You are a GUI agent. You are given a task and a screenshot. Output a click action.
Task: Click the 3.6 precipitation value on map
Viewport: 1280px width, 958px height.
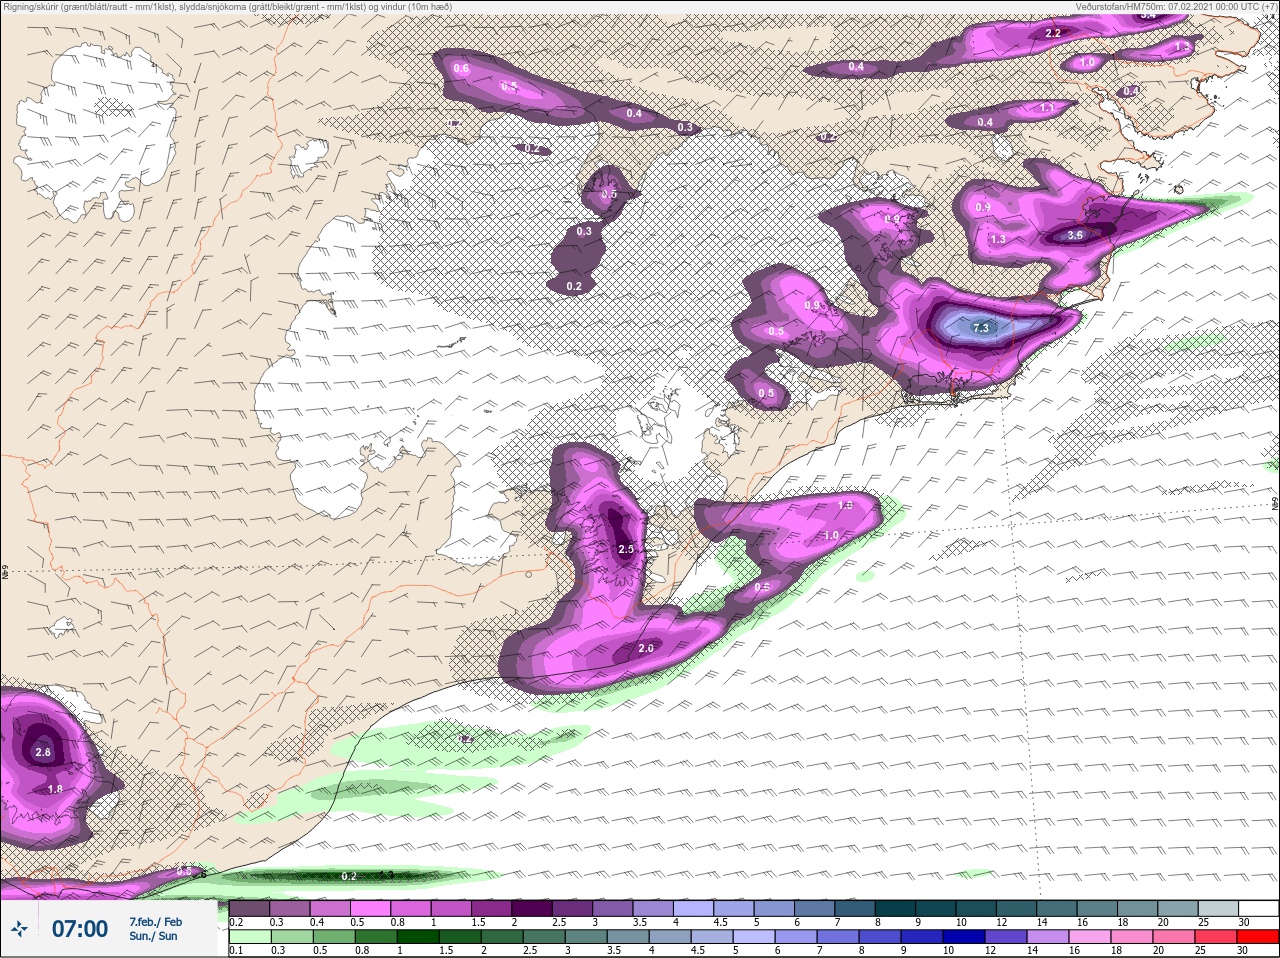coord(1075,235)
